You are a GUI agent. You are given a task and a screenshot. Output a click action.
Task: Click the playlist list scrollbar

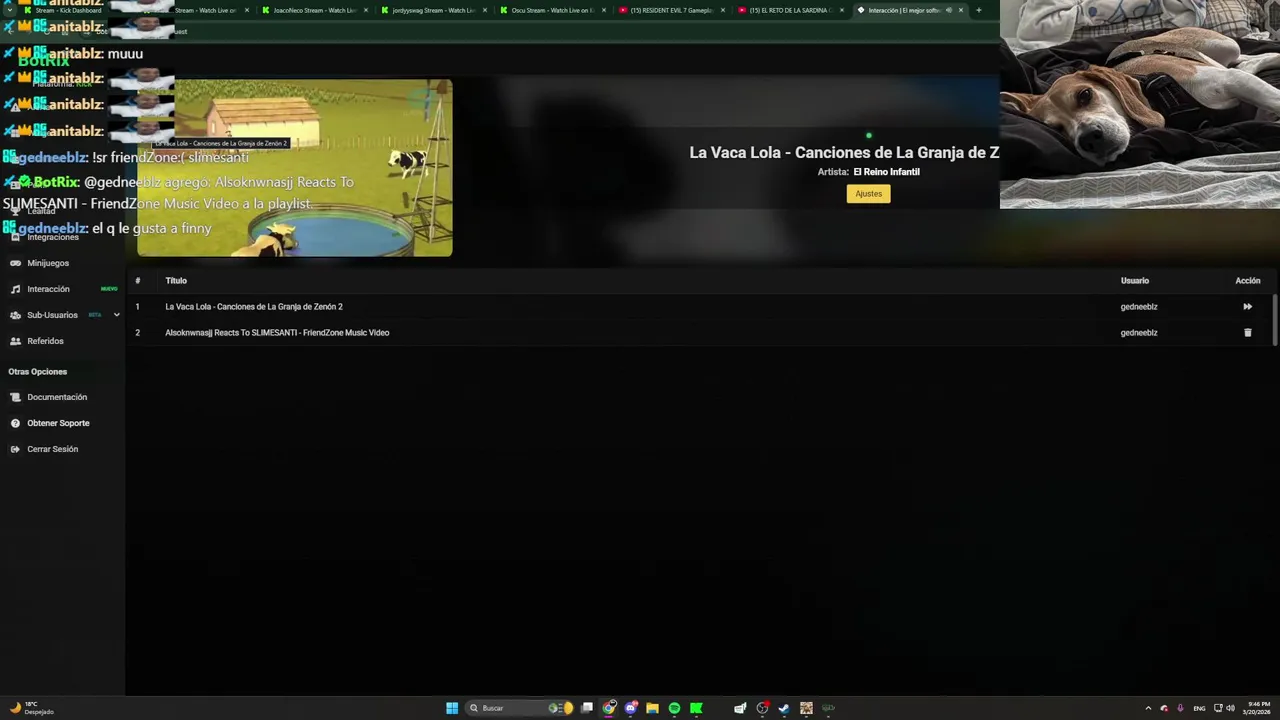coord(1274,320)
